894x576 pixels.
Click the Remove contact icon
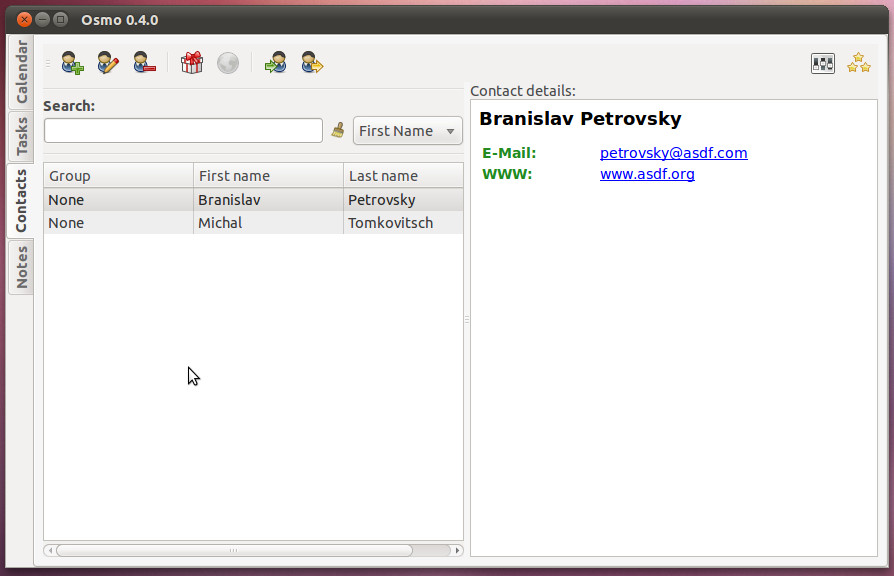(x=144, y=63)
